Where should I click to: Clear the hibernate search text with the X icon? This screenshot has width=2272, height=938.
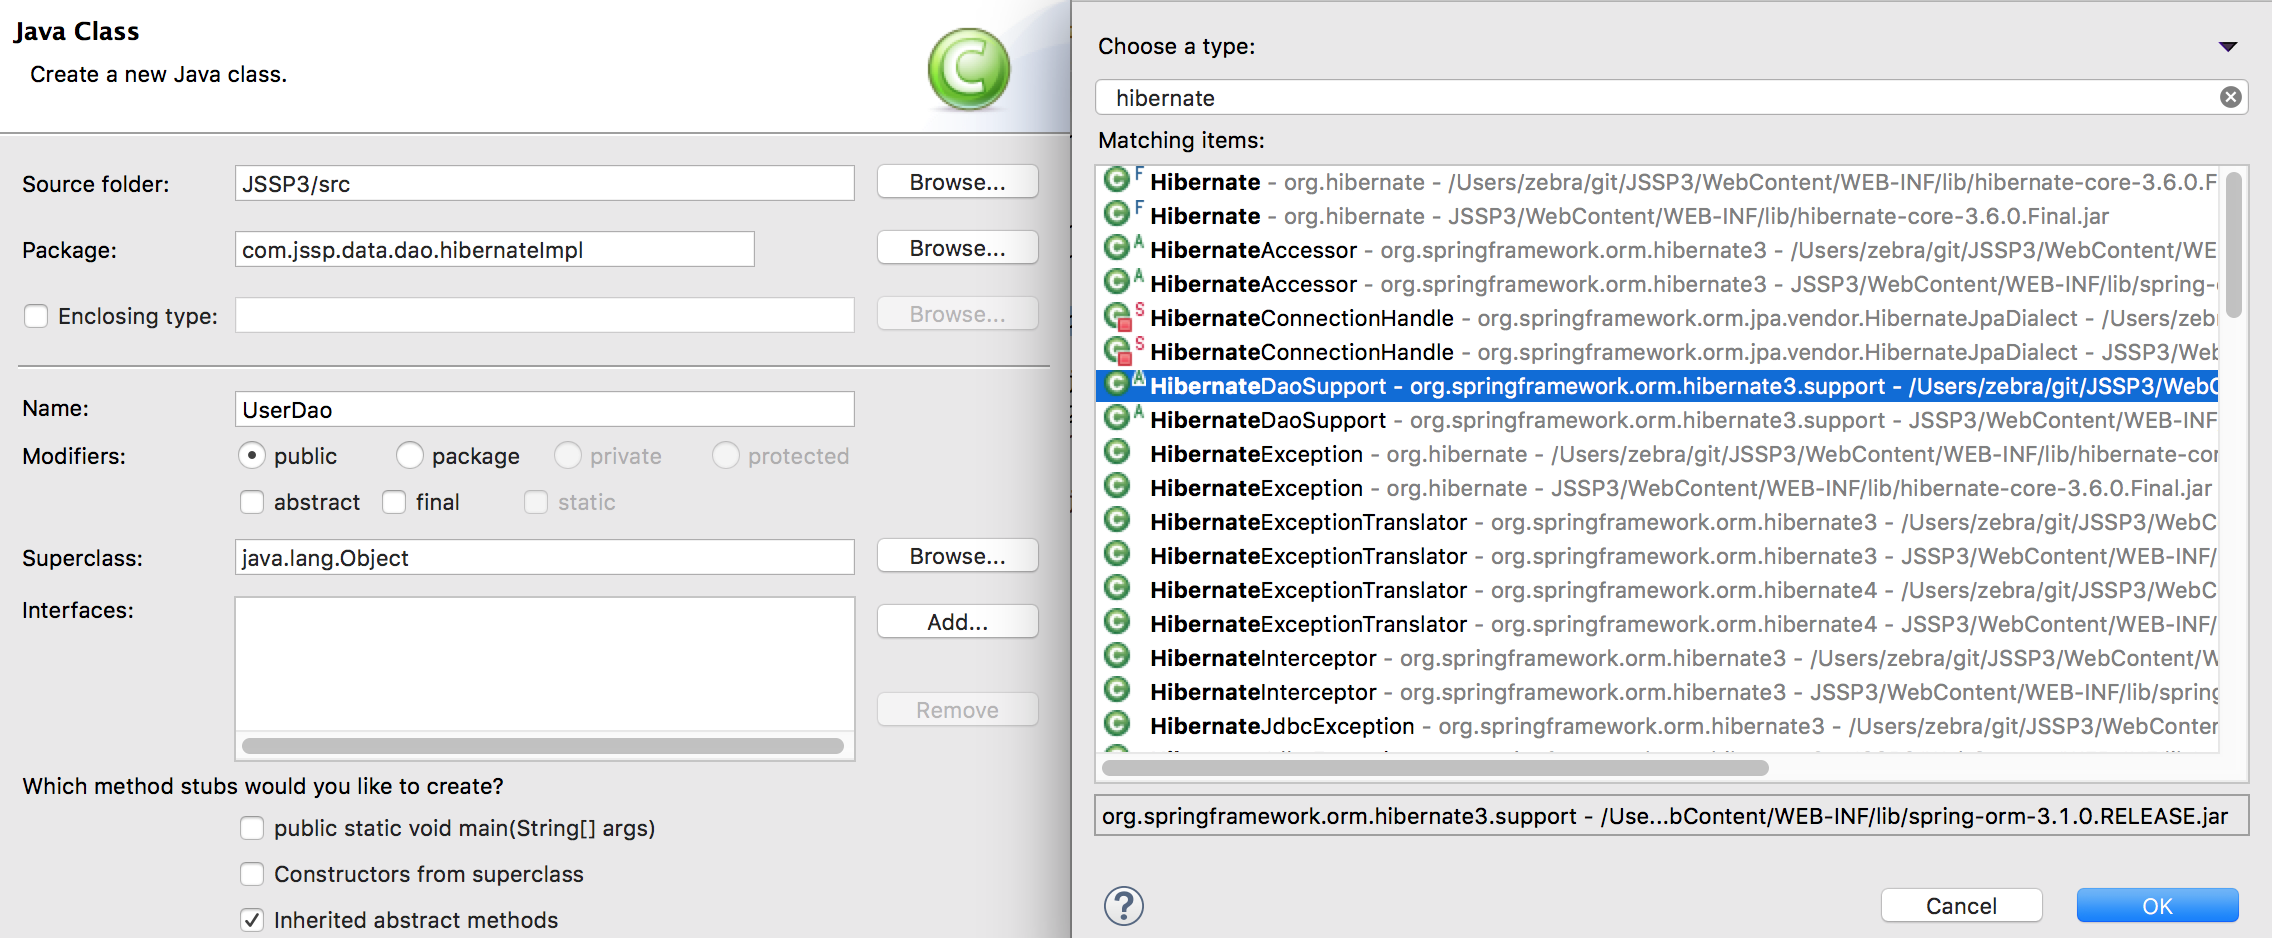coord(2230,97)
